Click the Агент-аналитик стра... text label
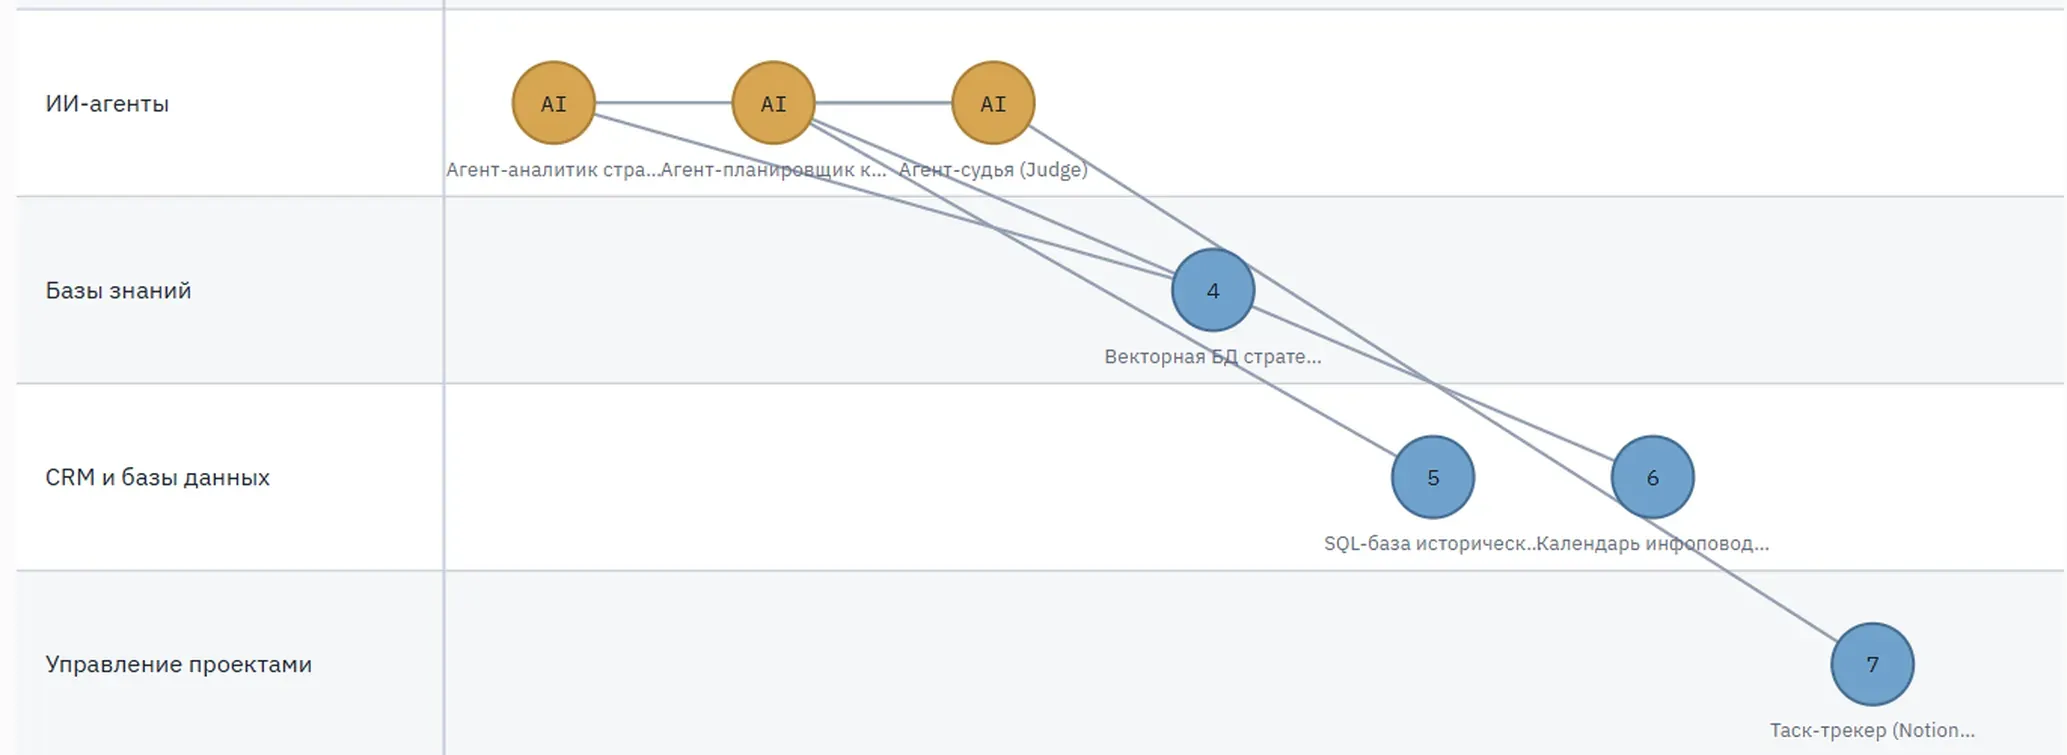 coord(552,169)
